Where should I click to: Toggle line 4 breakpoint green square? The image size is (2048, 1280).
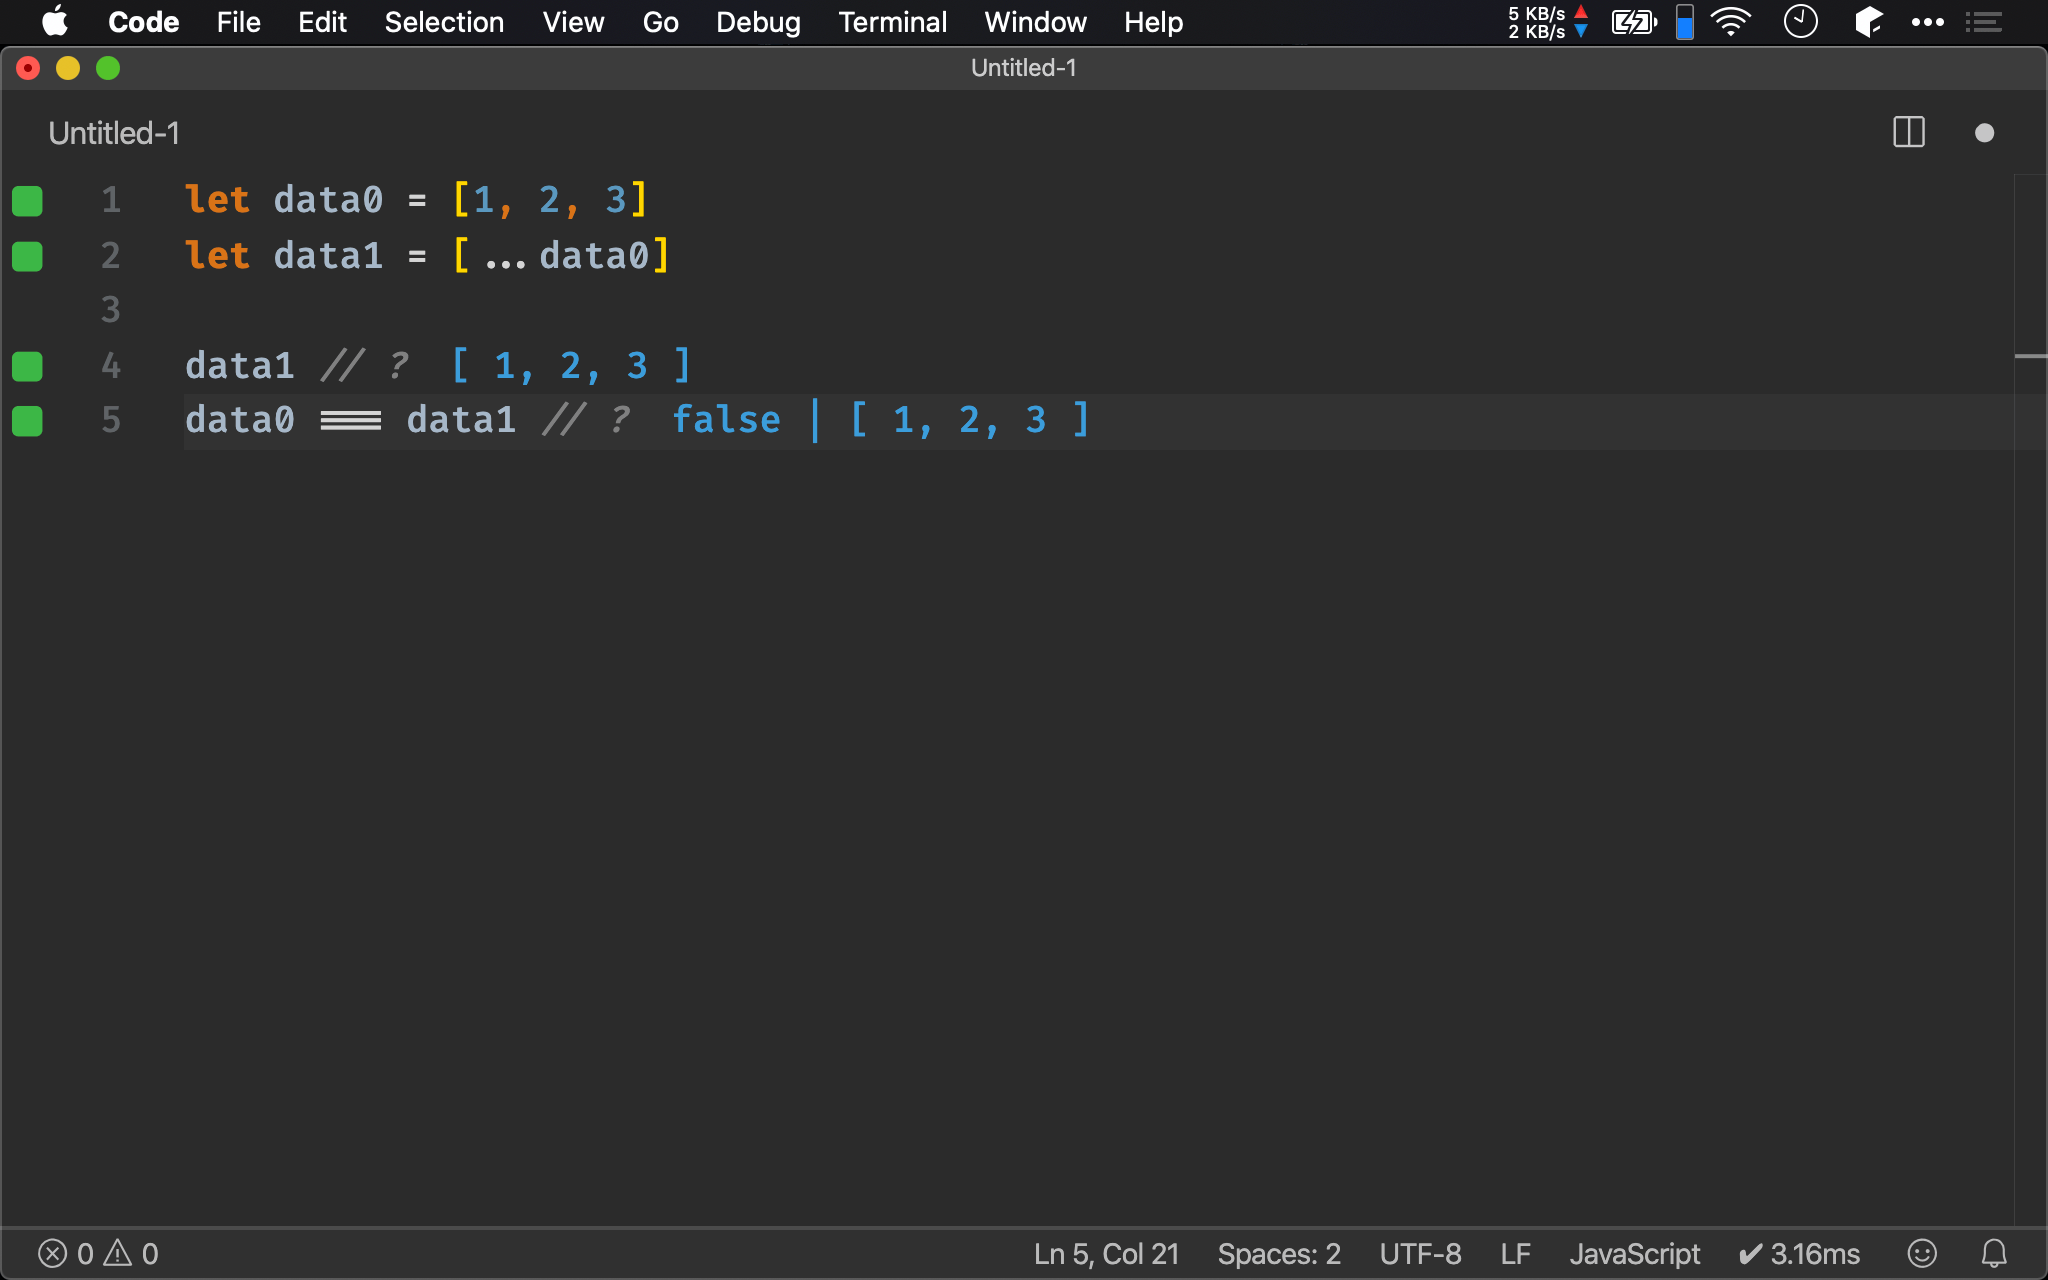pos(27,366)
